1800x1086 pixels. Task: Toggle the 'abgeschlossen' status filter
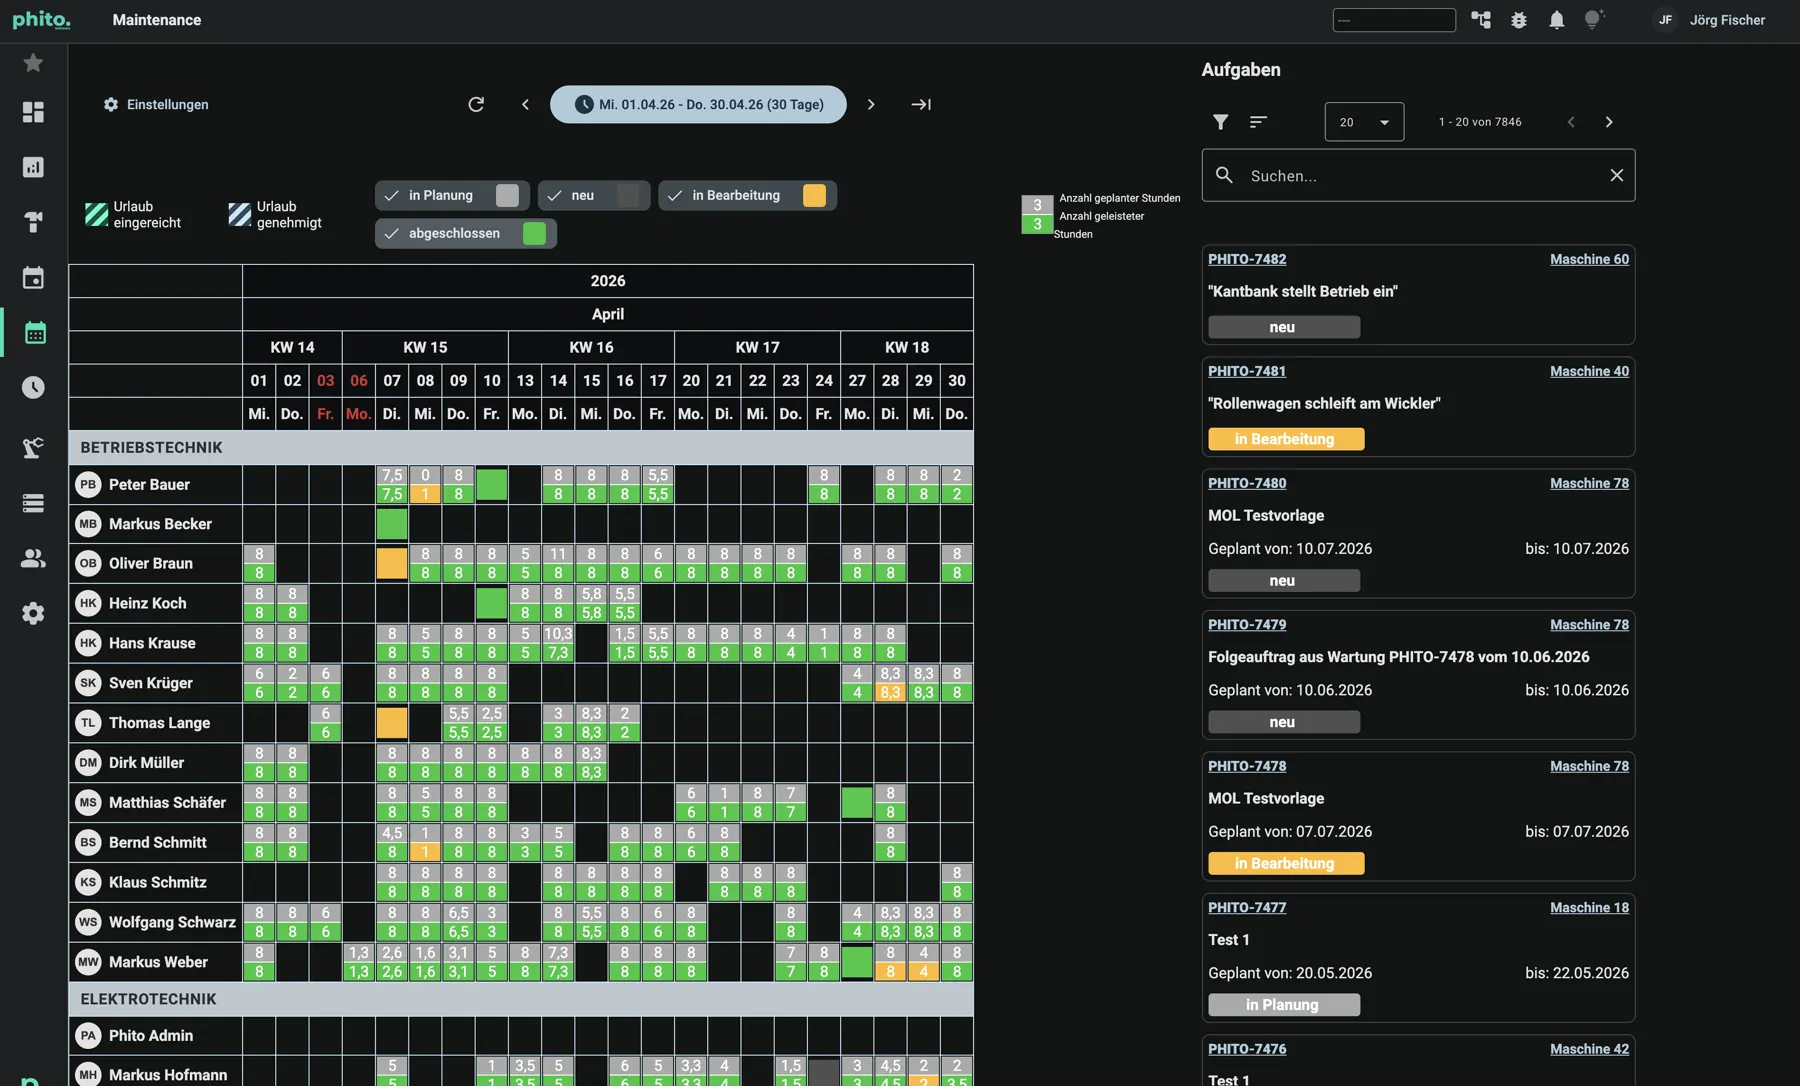466,233
